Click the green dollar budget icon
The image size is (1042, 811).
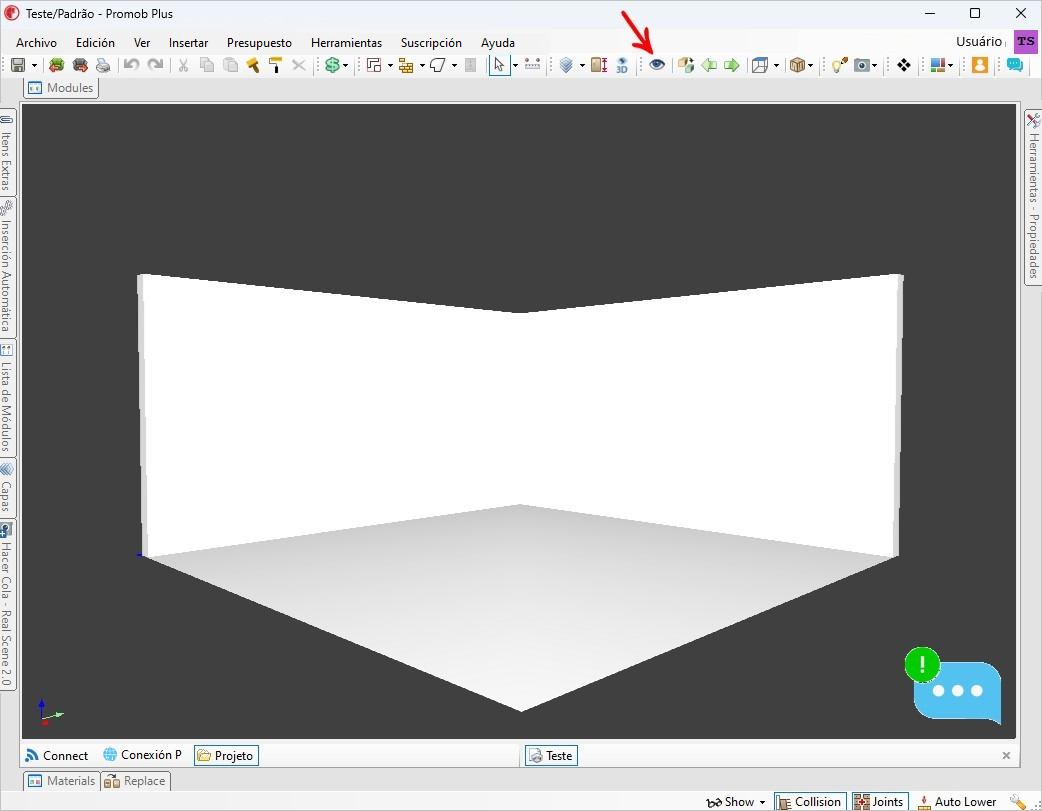(332, 65)
